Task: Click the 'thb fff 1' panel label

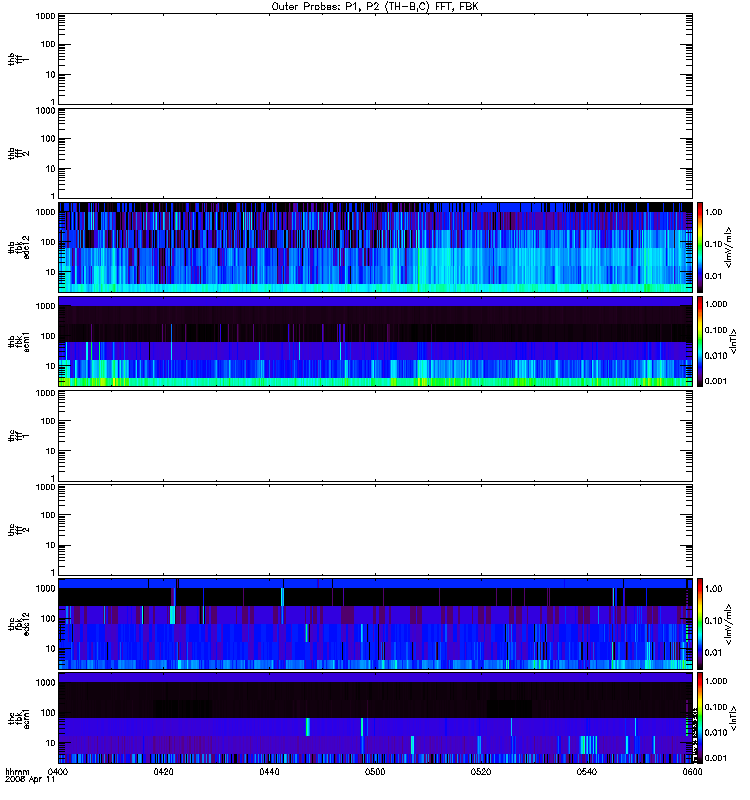Action: coord(18,59)
